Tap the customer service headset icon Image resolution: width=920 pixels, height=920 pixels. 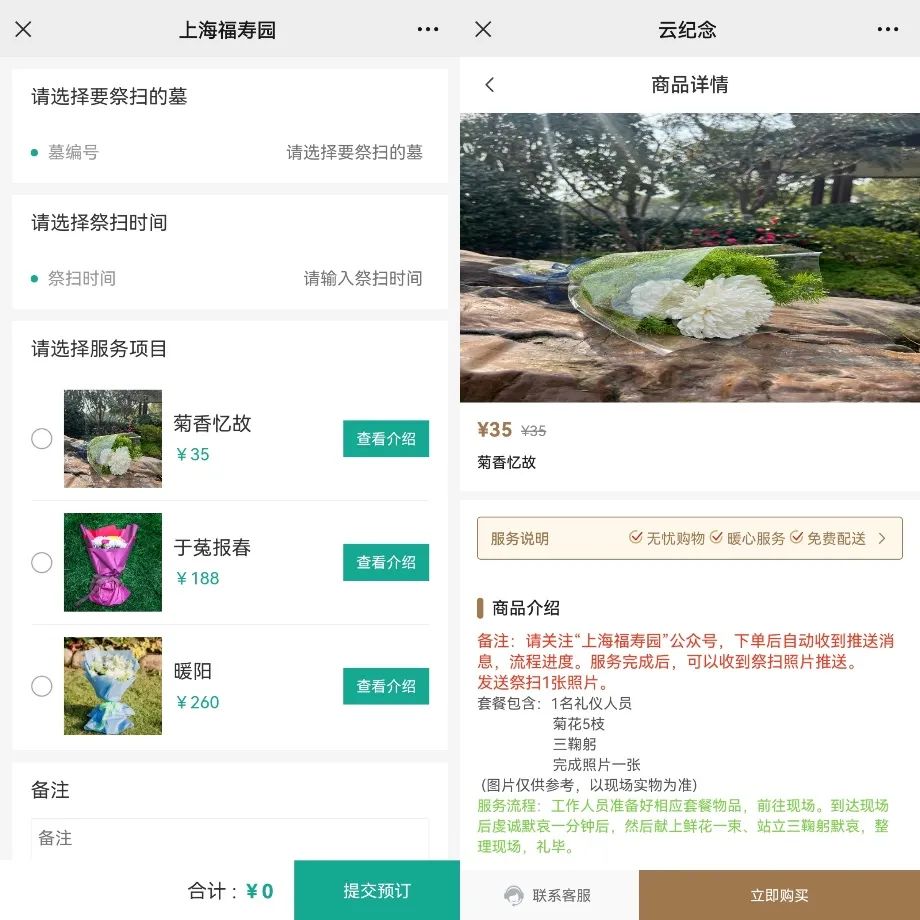tap(514, 895)
